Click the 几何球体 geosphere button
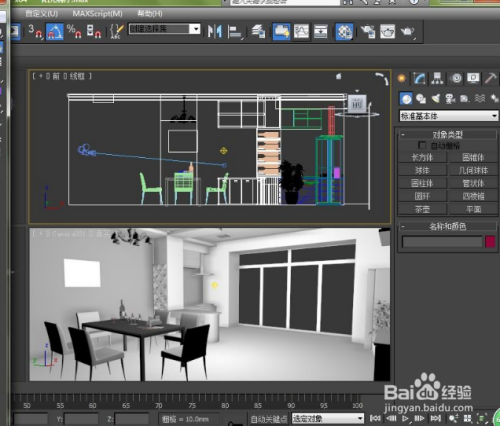500x426 pixels. click(x=473, y=170)
